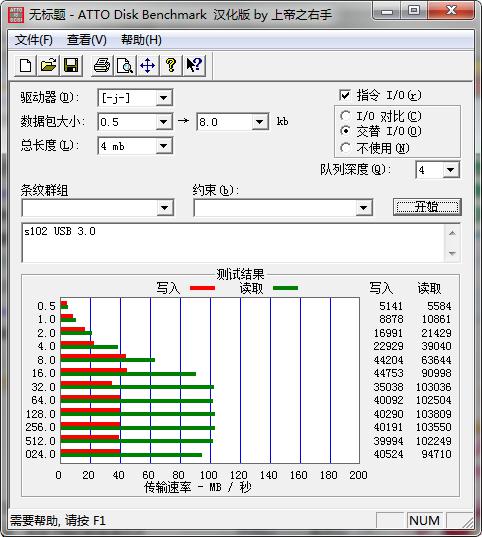Open the 驱动器 drive dropdown
Screen dimensions: 482x537
pos(164,98)
